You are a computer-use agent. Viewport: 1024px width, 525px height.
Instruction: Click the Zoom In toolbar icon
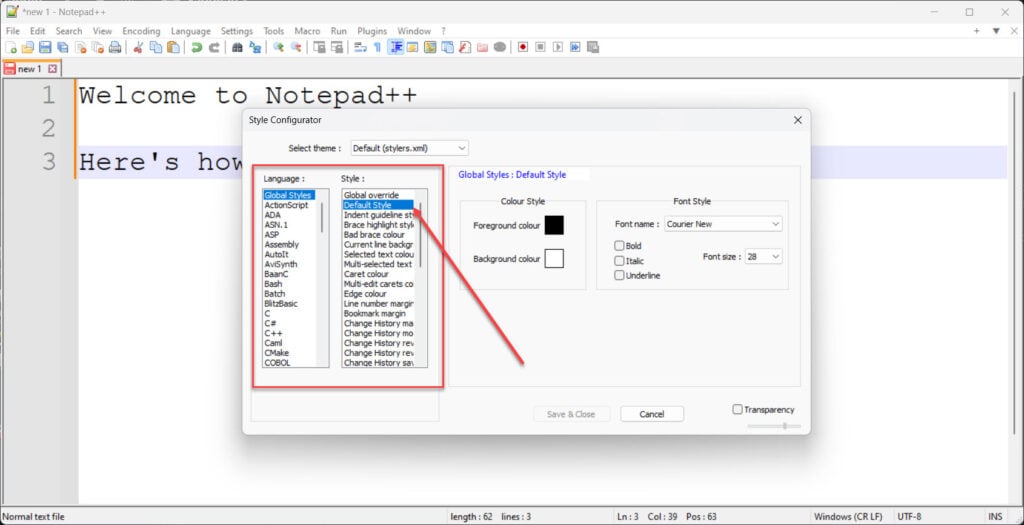point(279,47)
